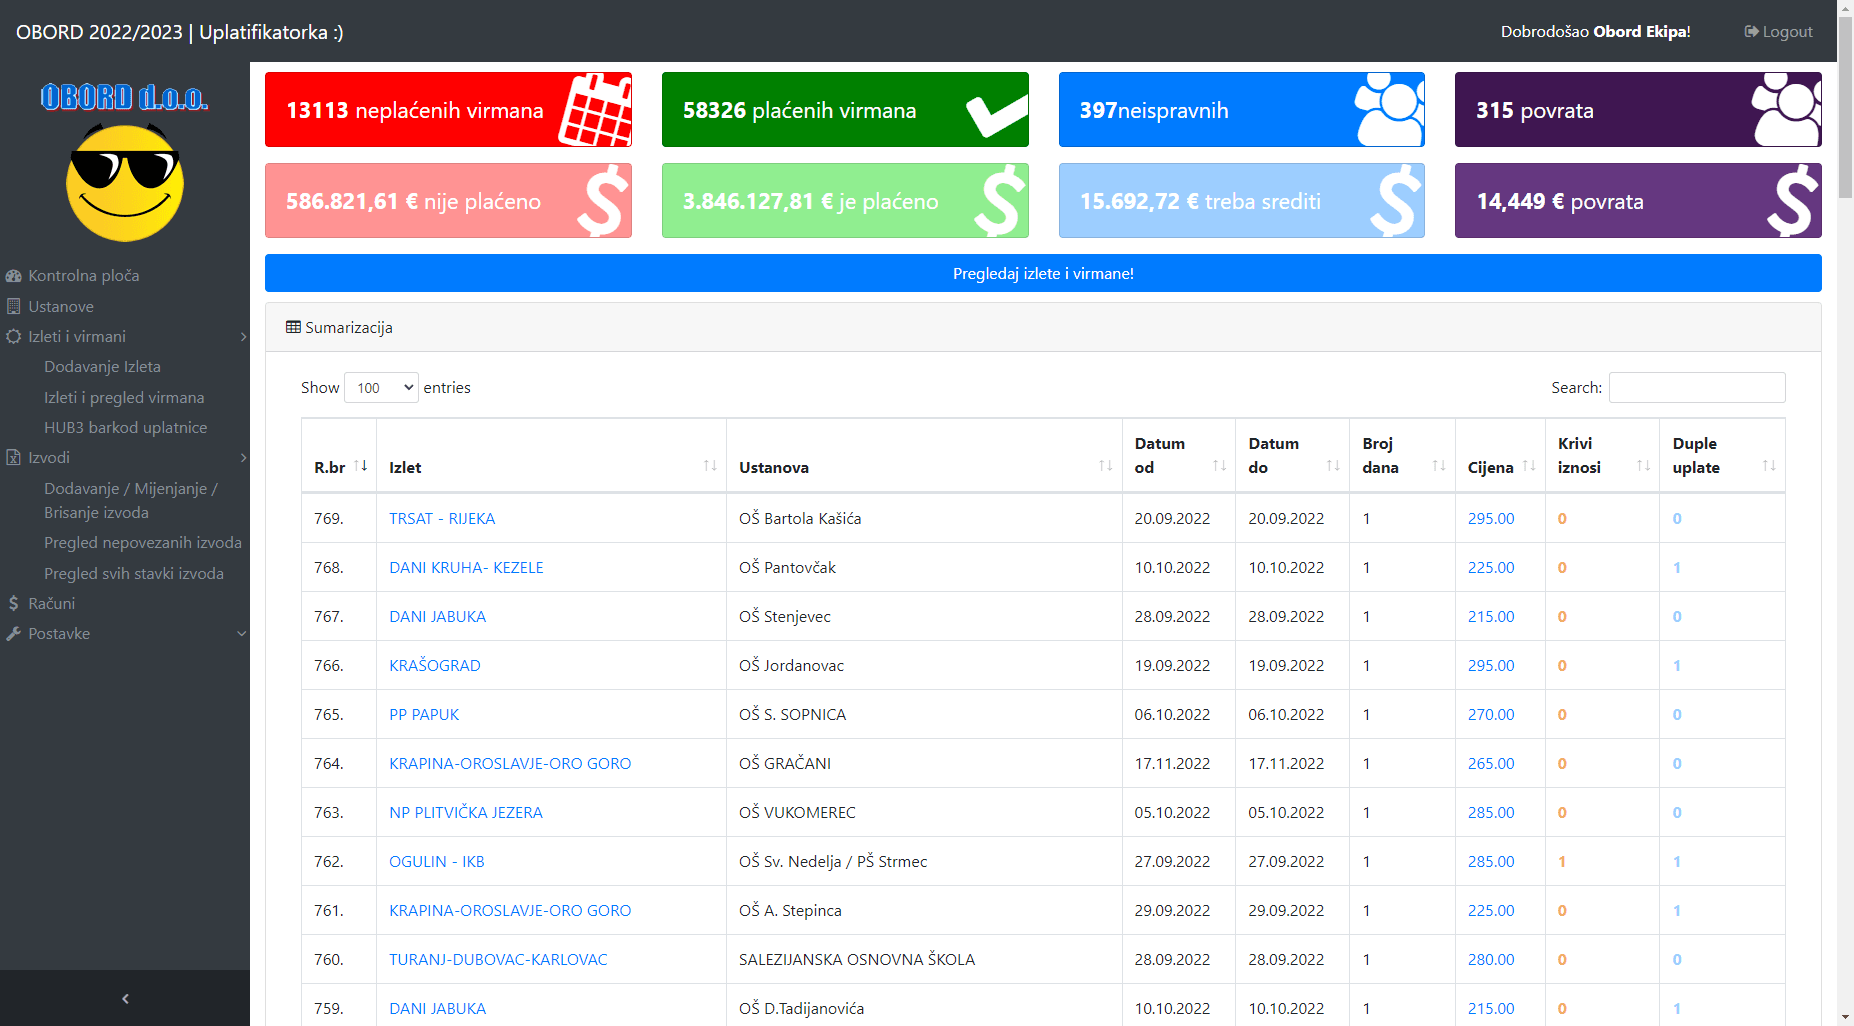1854x1026 pixels.
Task: Open the TRSAT - RIJEKA trip link
Action: tap(442, 519)
